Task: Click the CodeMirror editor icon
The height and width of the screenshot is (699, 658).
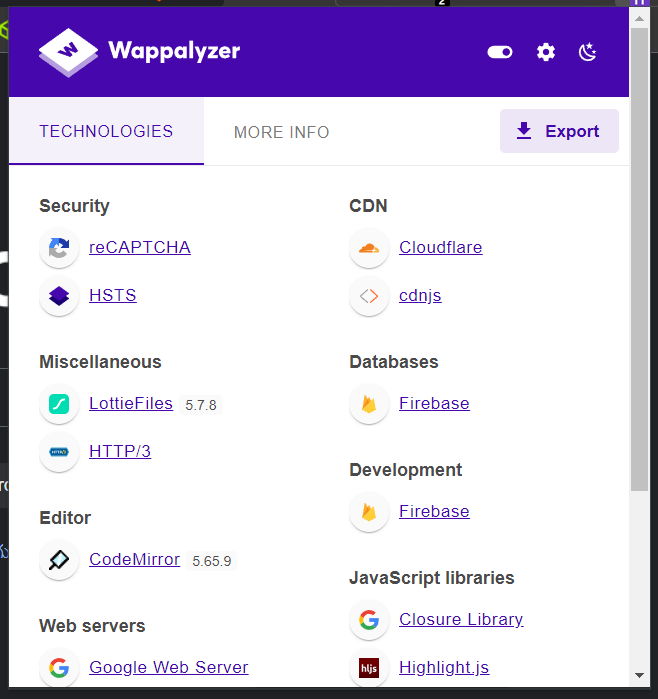Action: [x=59, y=560]
